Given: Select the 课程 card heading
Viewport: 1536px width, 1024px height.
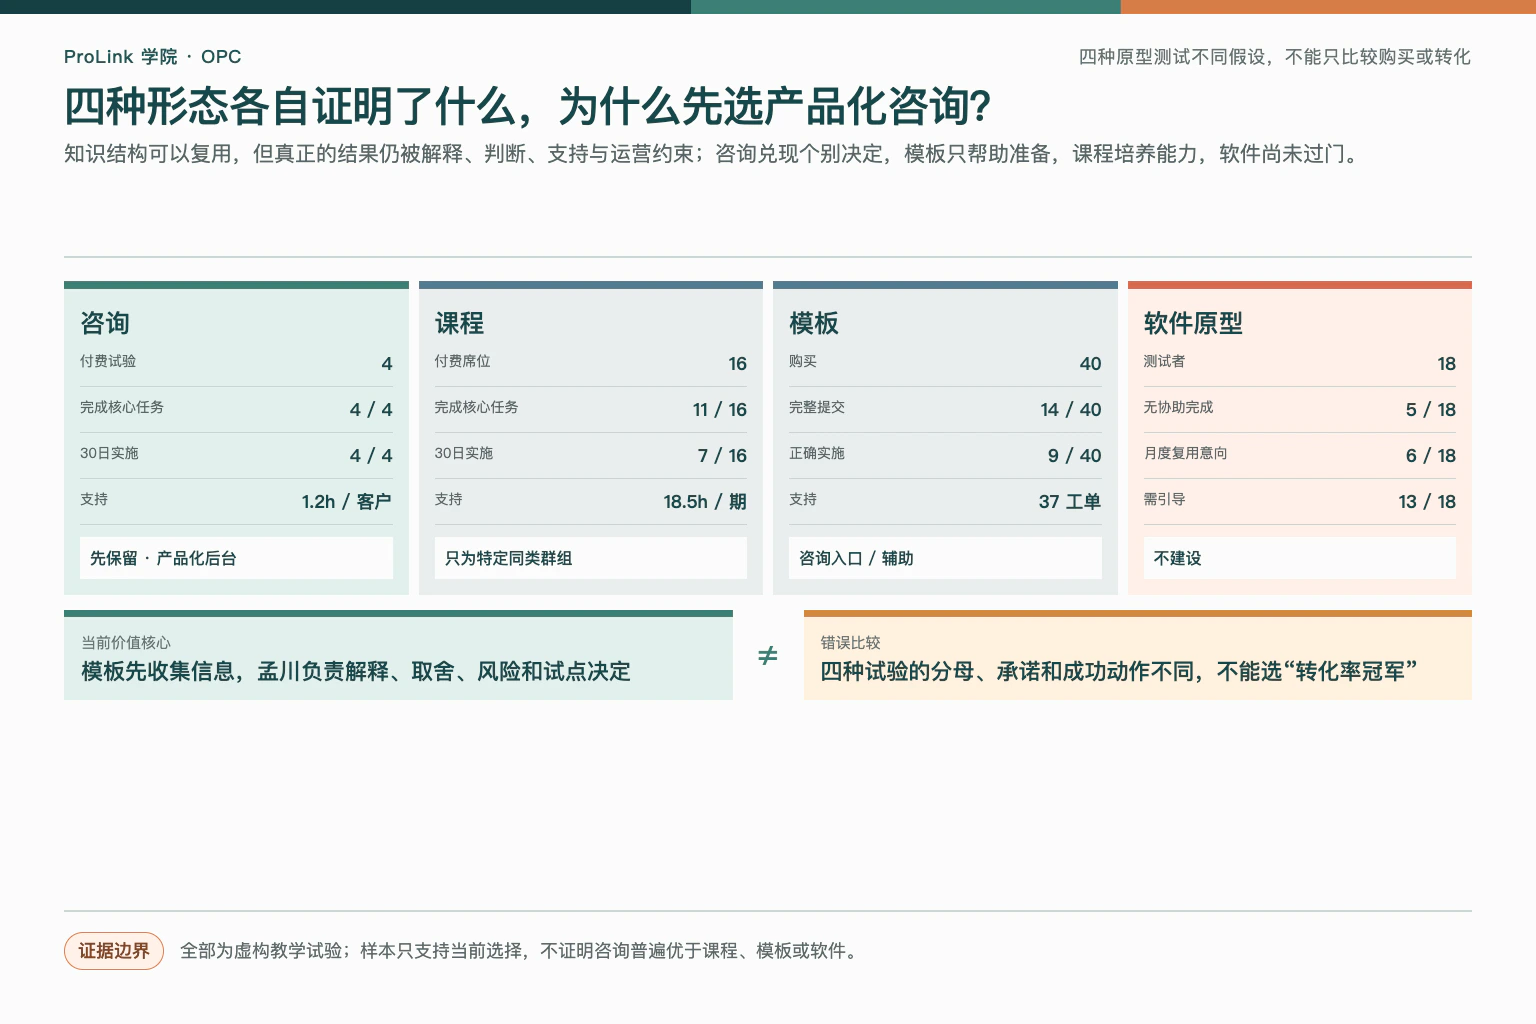Looking at the screenshot, I should point(459,323).
